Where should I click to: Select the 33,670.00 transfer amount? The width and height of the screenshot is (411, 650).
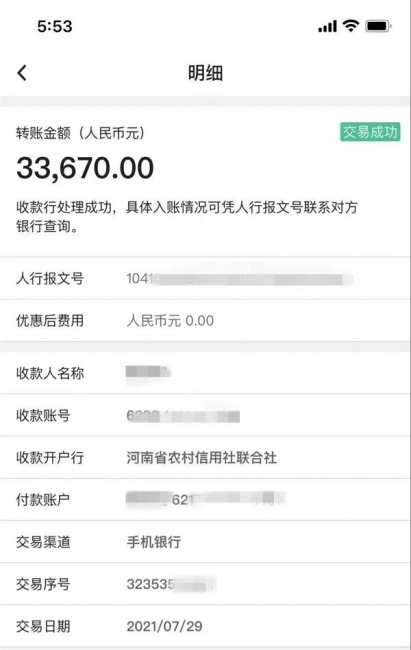pos(85,168)
